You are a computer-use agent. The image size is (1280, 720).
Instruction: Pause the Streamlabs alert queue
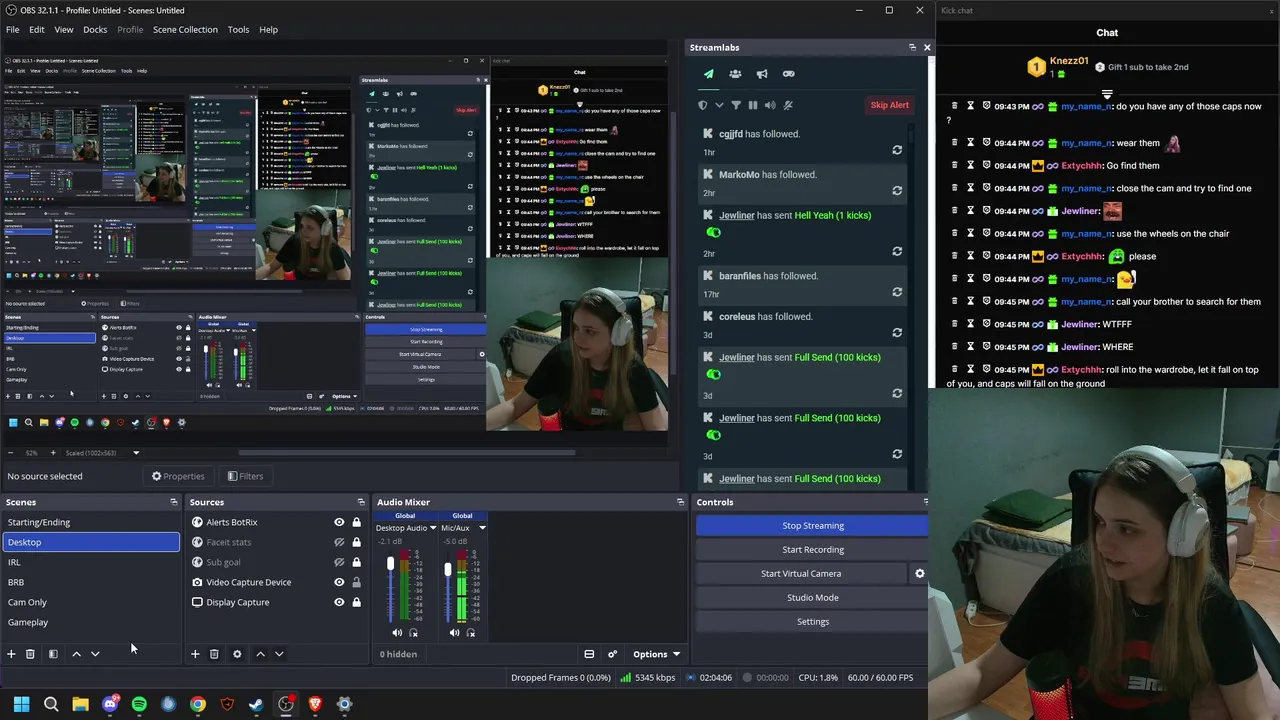(753, 105)
